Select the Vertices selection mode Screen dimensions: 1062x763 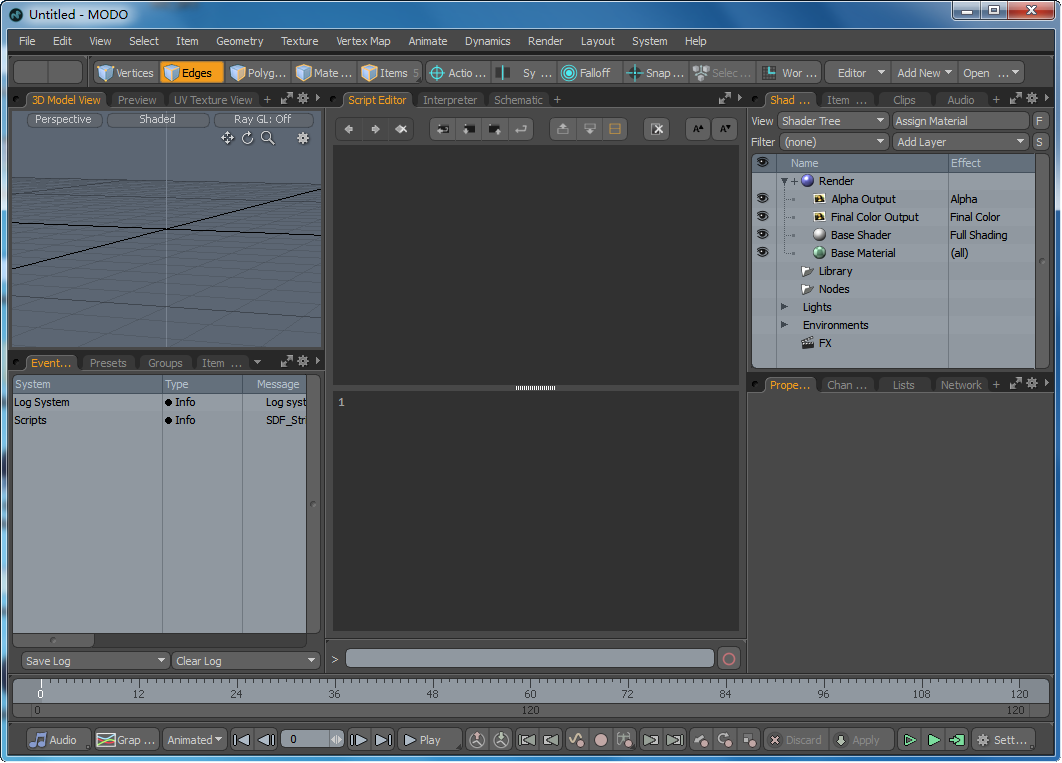(x=126, y=73)
